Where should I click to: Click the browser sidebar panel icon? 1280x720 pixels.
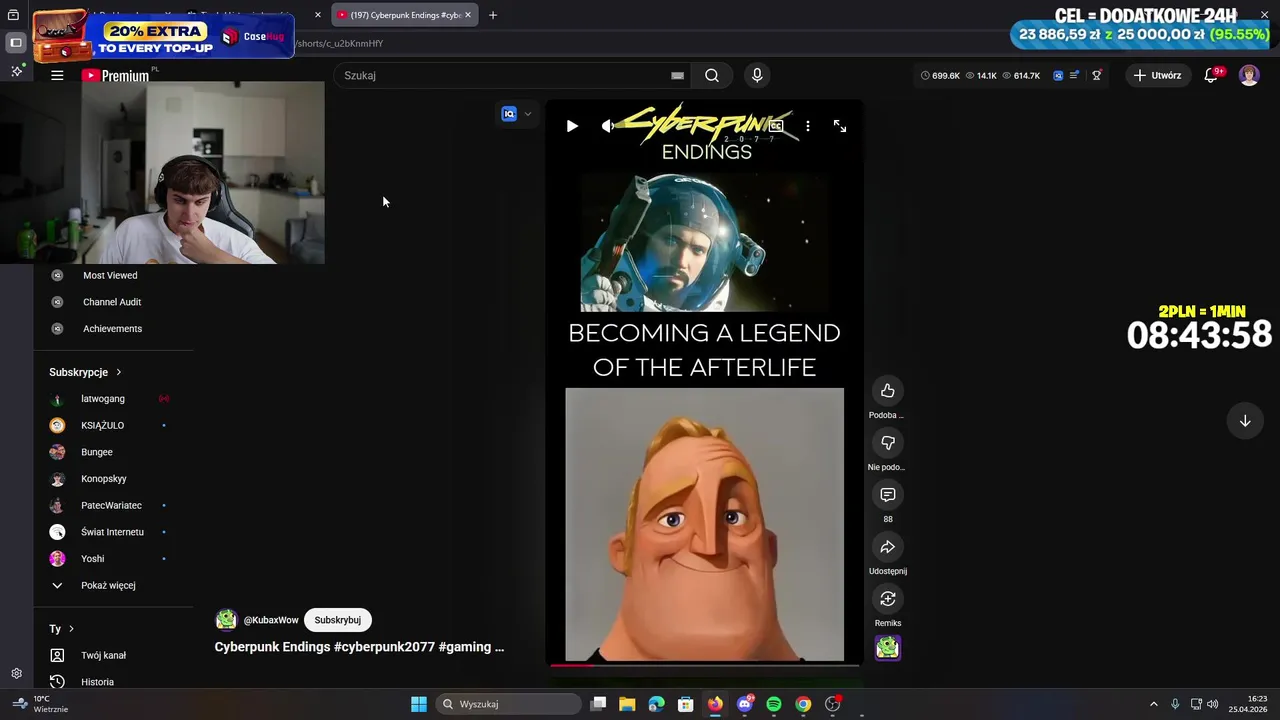coord(16,43)
